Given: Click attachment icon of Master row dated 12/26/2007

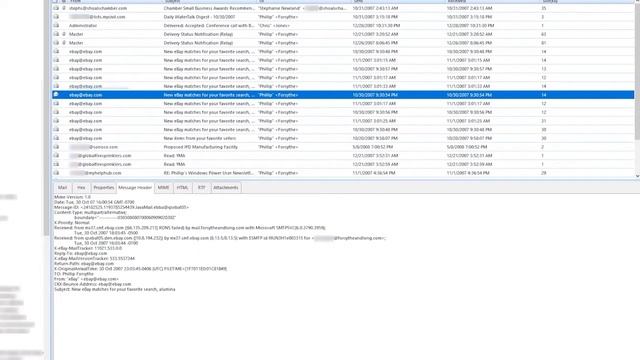Looking at the screenshot, I should pos(64,43).
